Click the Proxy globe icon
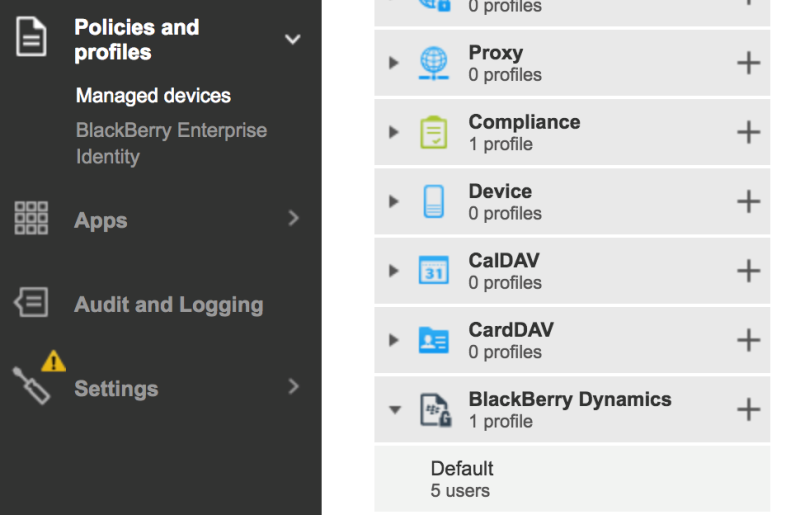Viewport: 800px width, 515px height. click(434, 63)
